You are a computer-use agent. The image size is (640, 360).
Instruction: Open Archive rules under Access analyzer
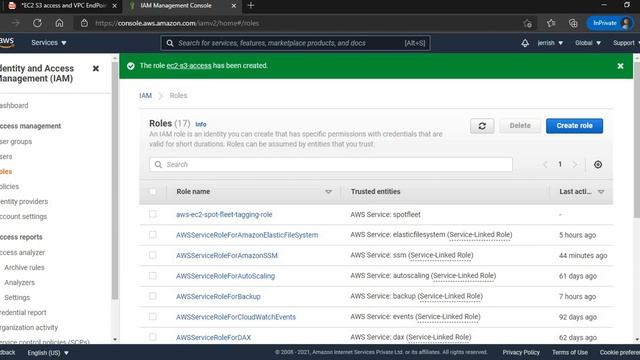(24, 267)
